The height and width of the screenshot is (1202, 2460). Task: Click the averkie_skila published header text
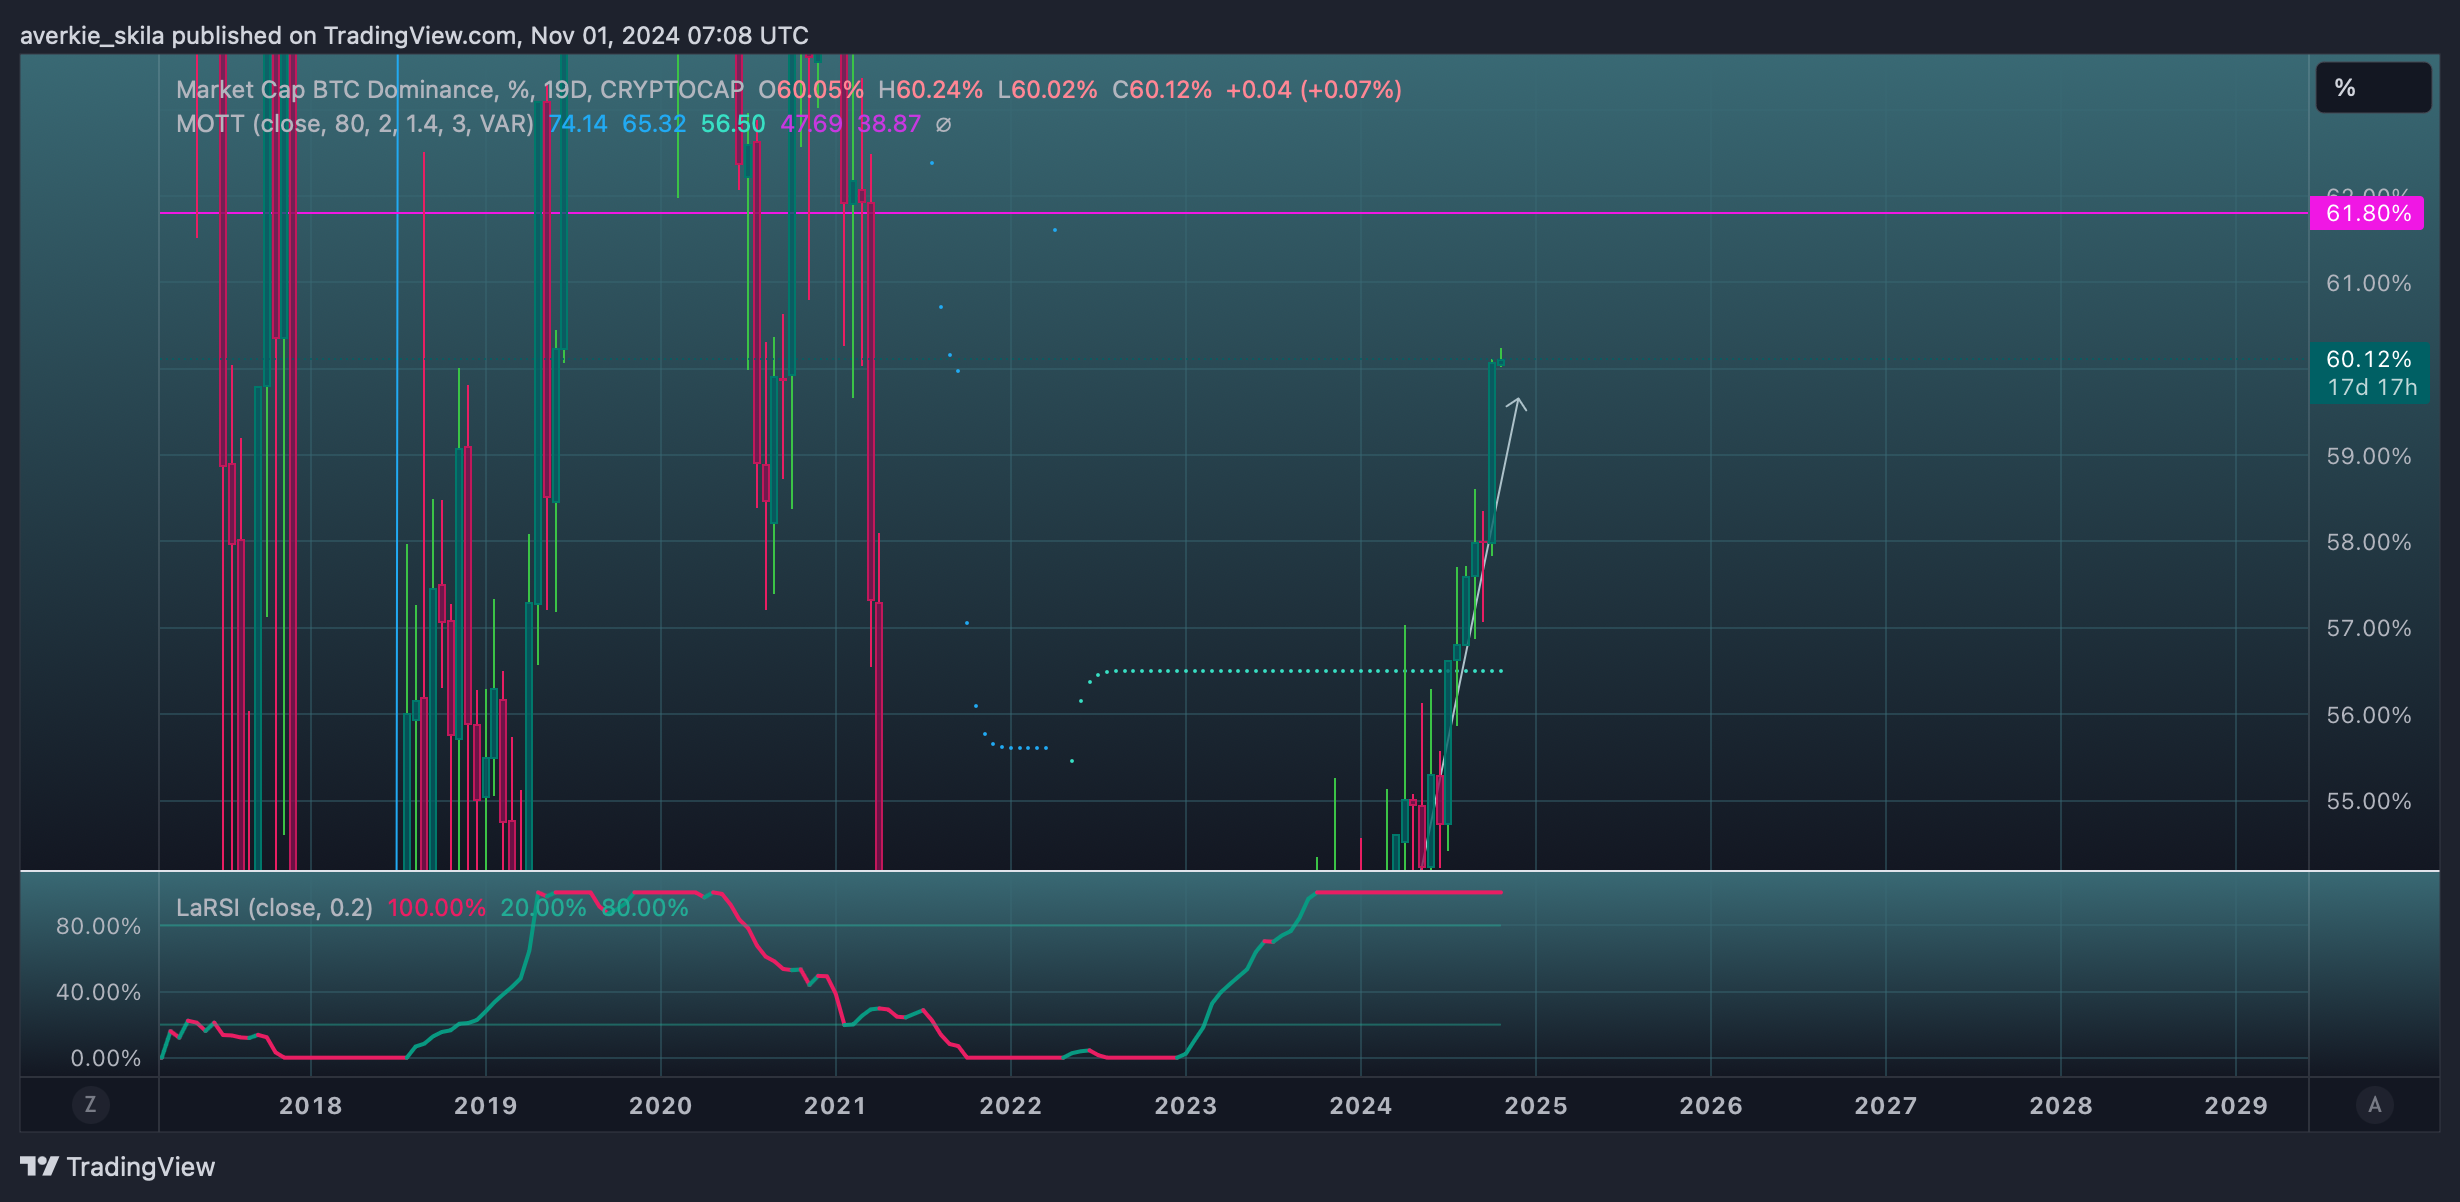point(414,36)
